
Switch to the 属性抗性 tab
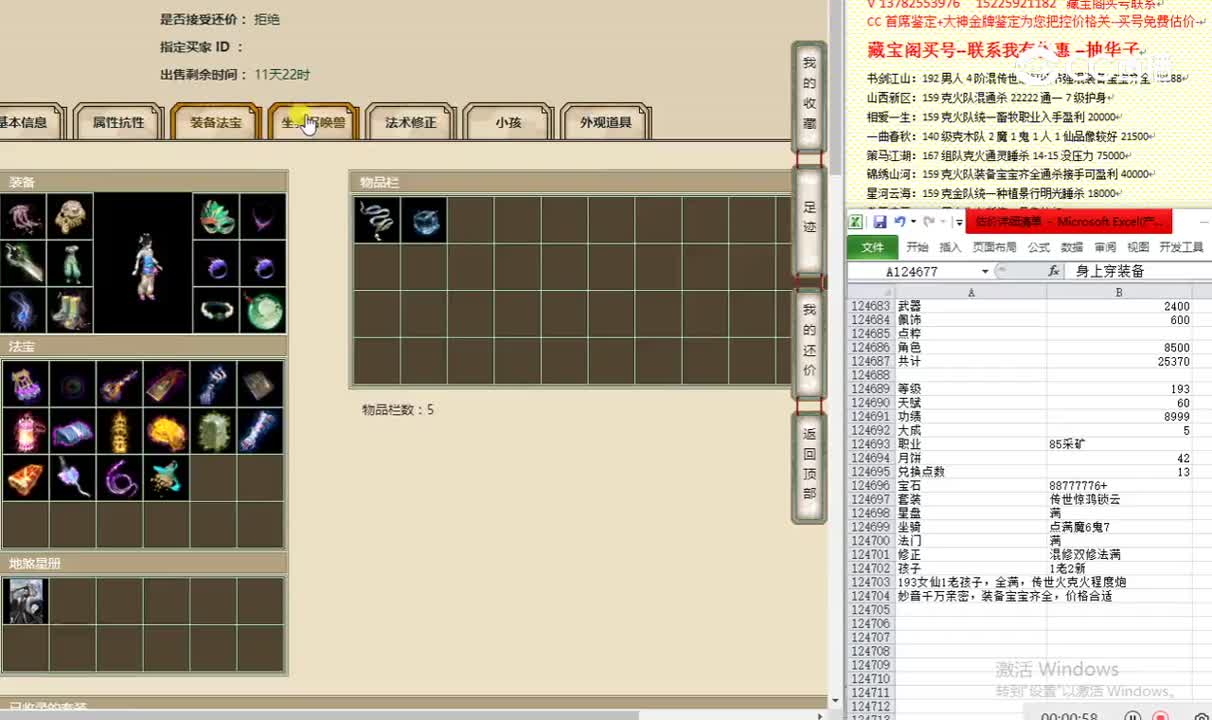(x=119, y=123)
